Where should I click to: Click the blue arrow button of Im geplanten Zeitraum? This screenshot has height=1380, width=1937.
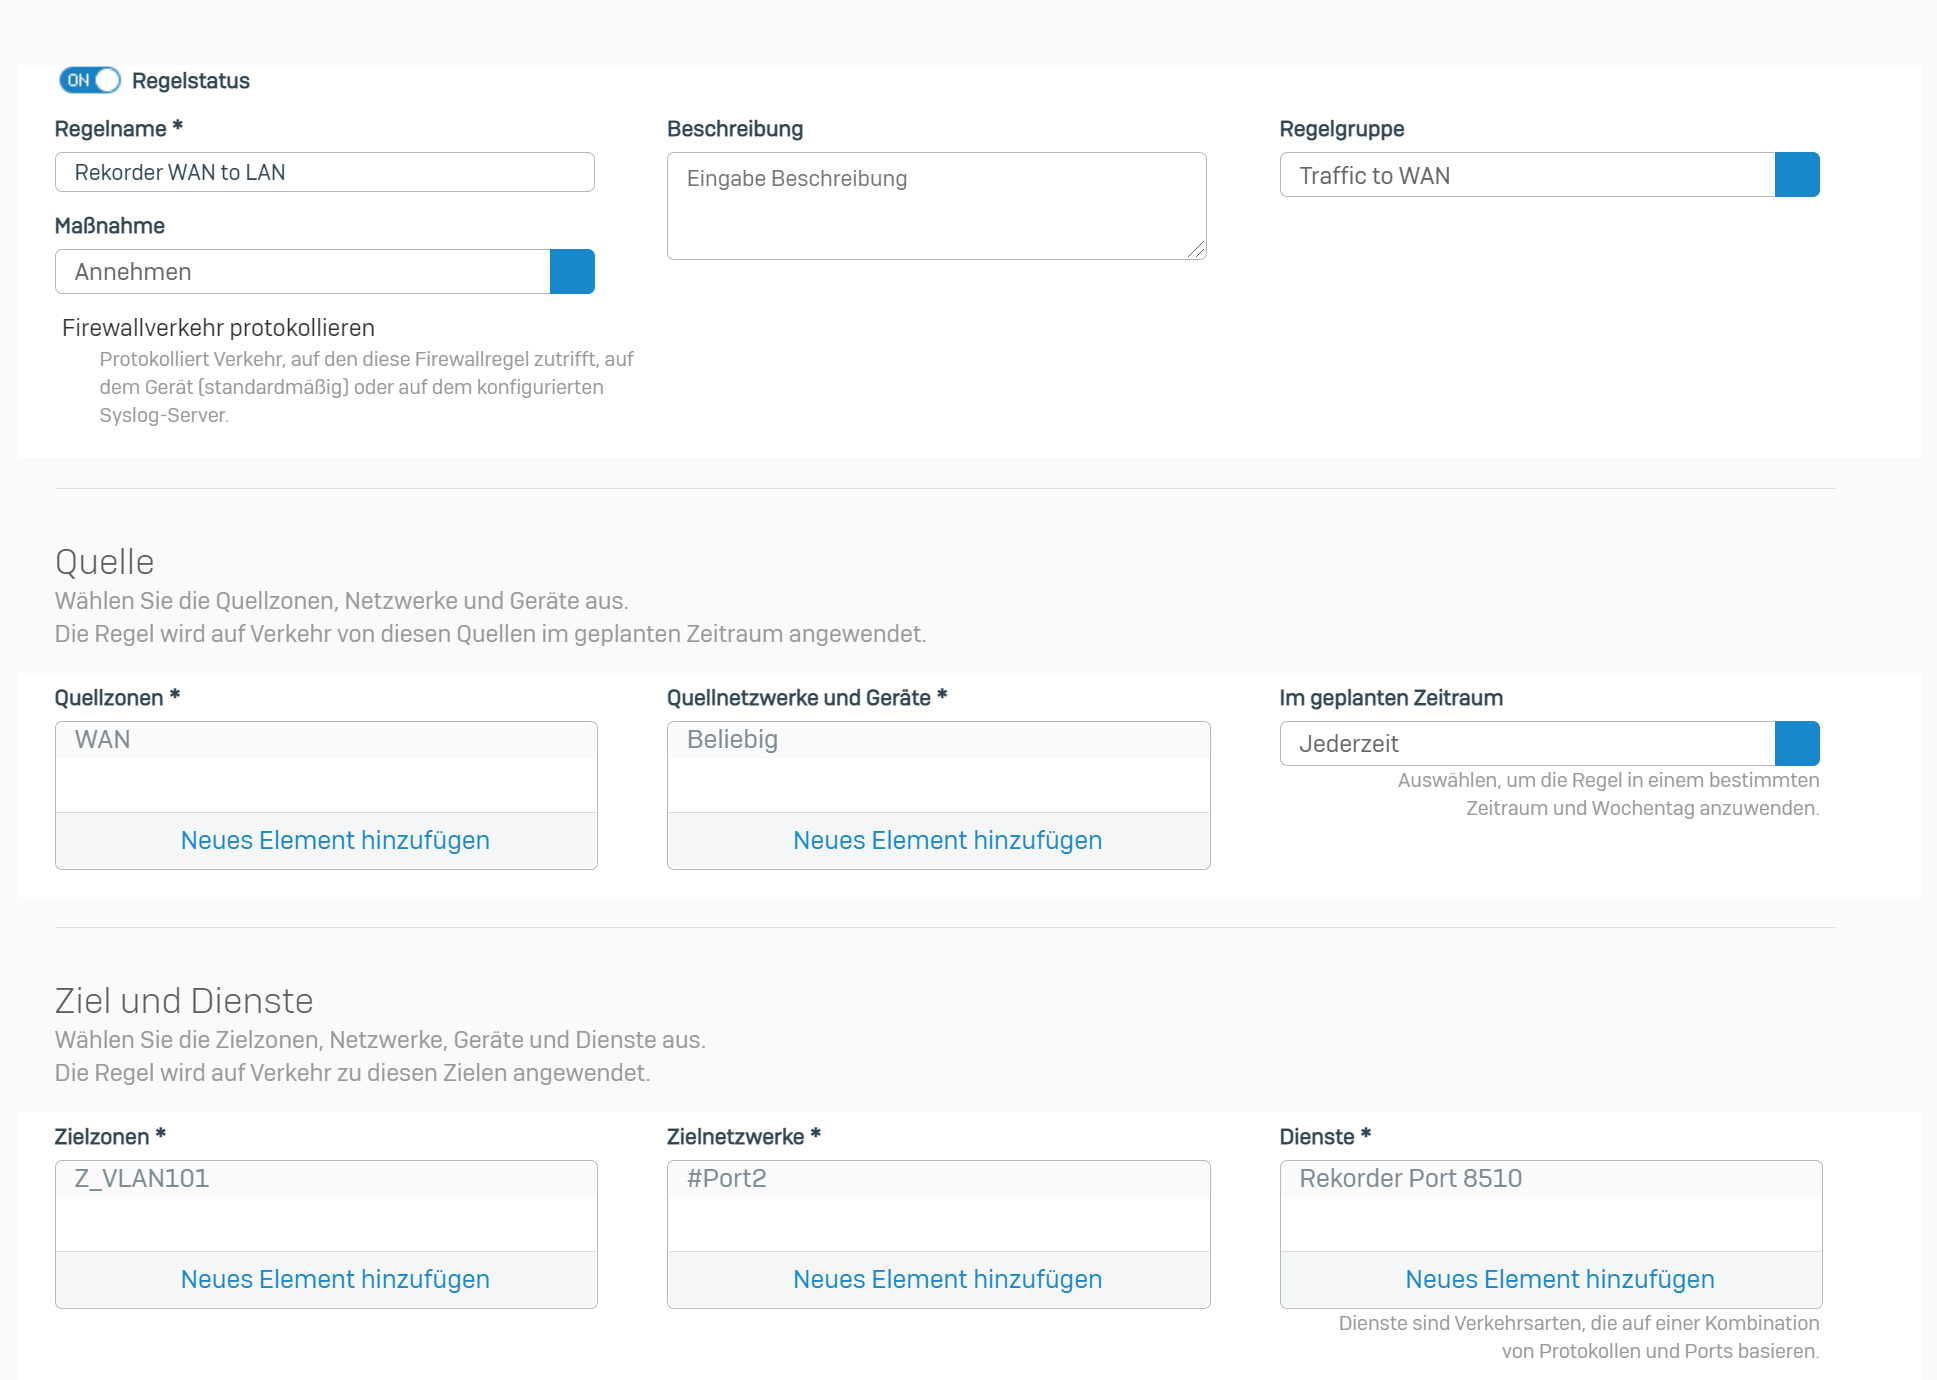pos(1797,744)
